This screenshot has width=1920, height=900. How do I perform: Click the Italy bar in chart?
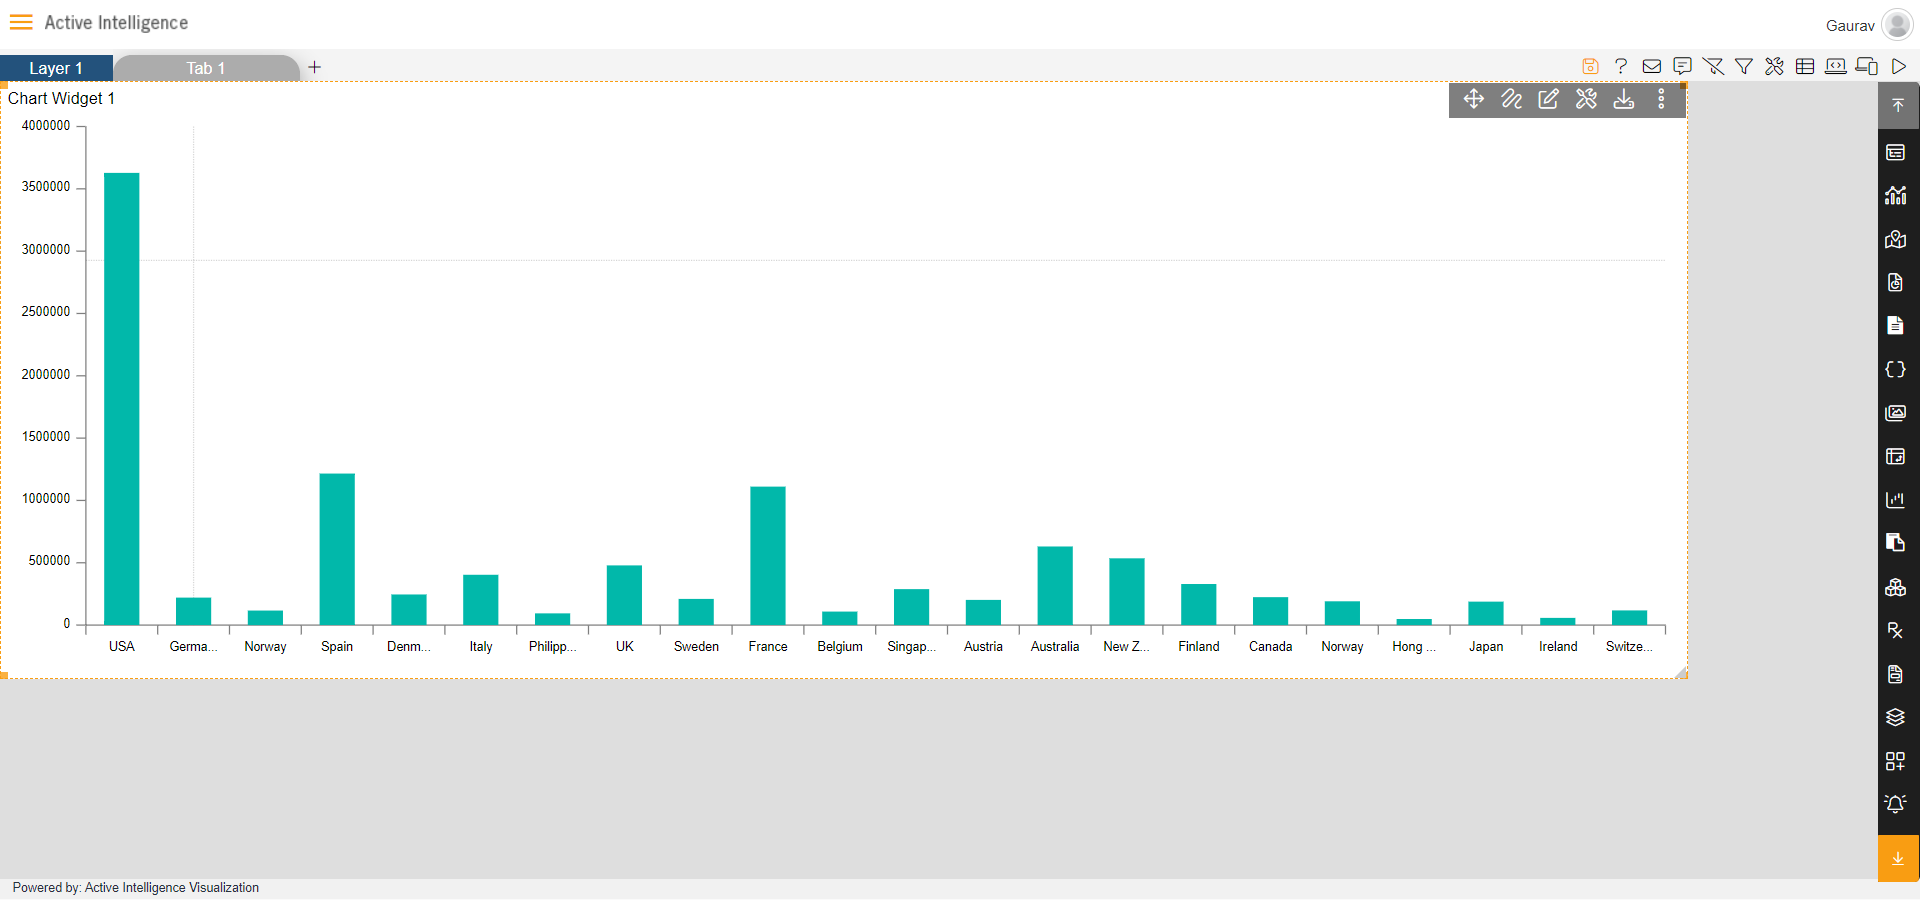click(481, 600)
